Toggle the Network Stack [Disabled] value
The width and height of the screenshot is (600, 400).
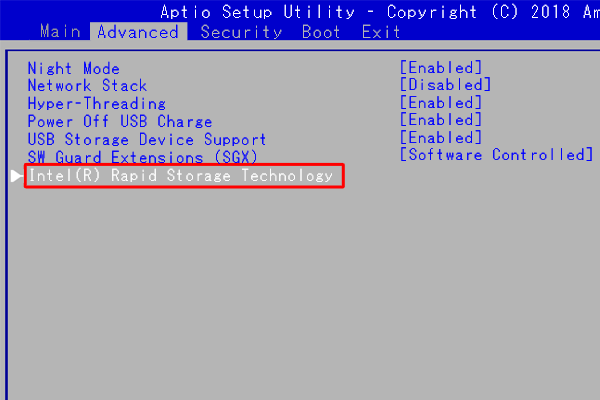(445, 86)
